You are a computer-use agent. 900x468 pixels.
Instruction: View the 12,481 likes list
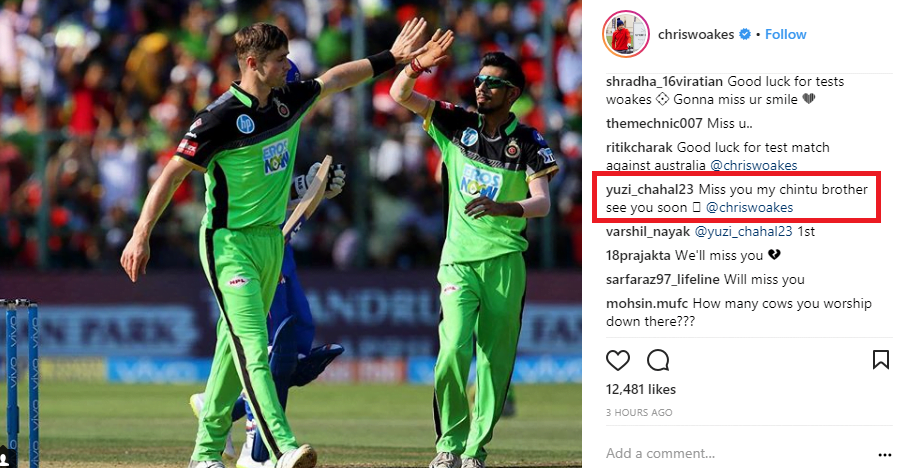tap(641, 389)
